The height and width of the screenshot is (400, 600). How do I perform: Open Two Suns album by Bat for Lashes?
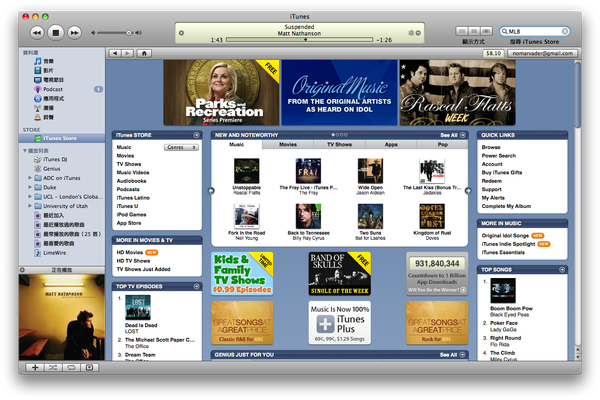pyautogui.click(x=370, y=216)
